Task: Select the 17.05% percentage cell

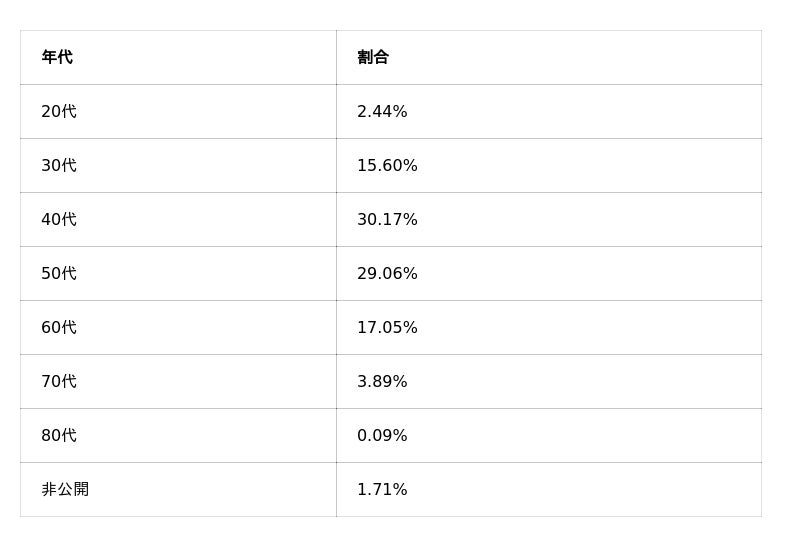Action: coord(387,328)
